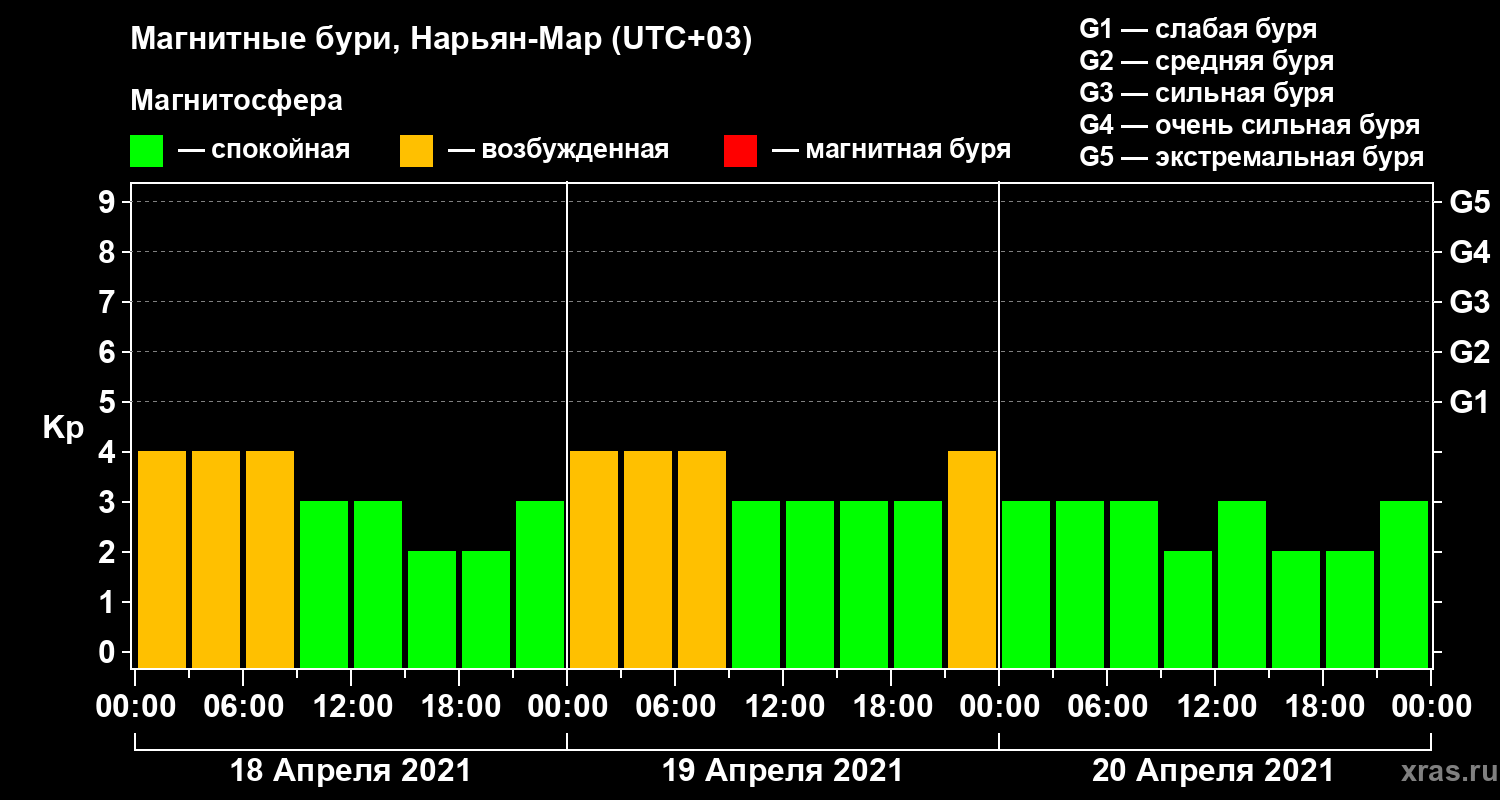Click the G5 tick label on the right axis
Image resolution: width=1500 pixels, height=800 pixels.
point(1469,203)
